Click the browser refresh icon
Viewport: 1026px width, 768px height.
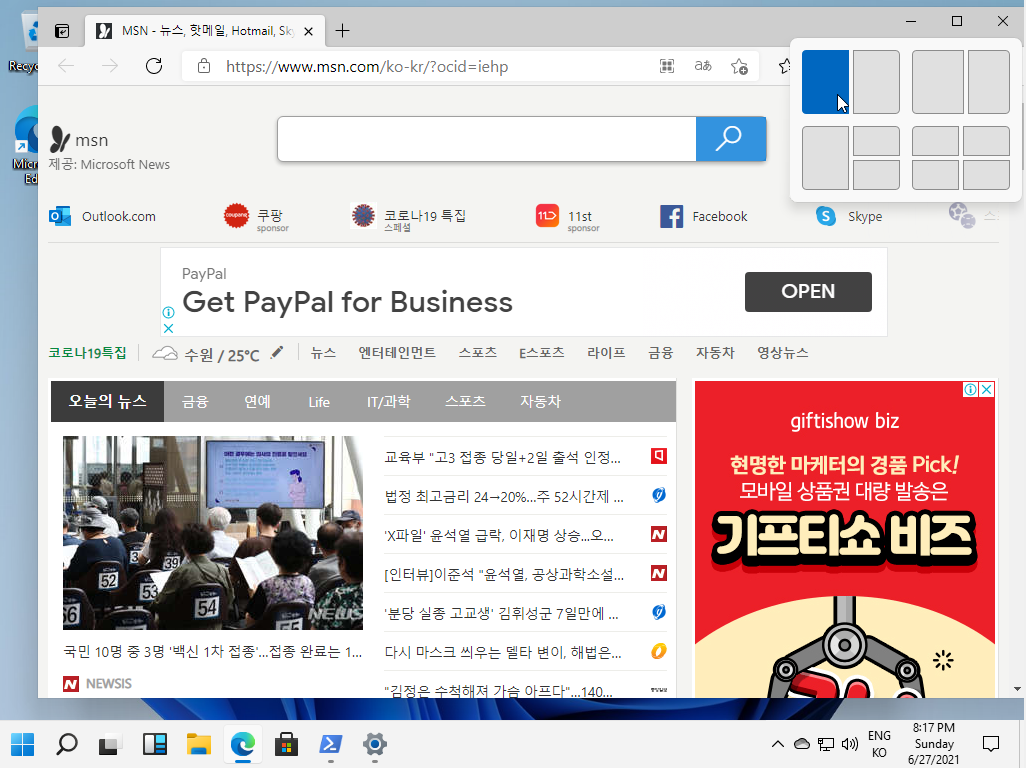[154, 66]
